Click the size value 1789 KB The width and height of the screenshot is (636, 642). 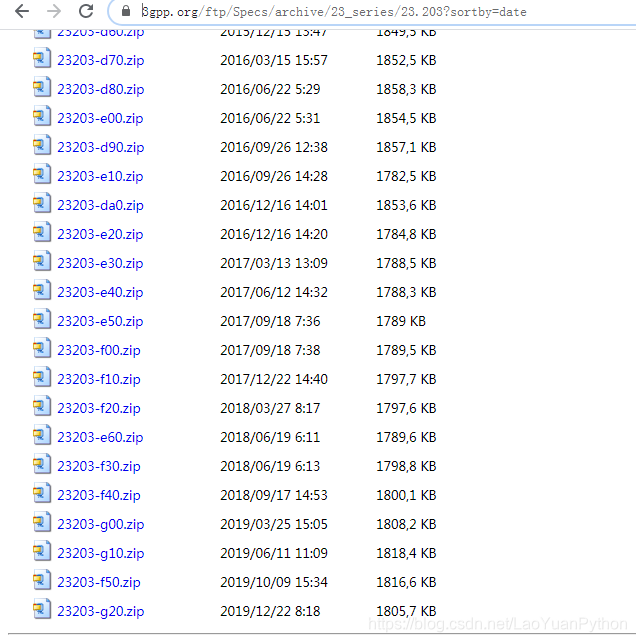tap(401, 321)
